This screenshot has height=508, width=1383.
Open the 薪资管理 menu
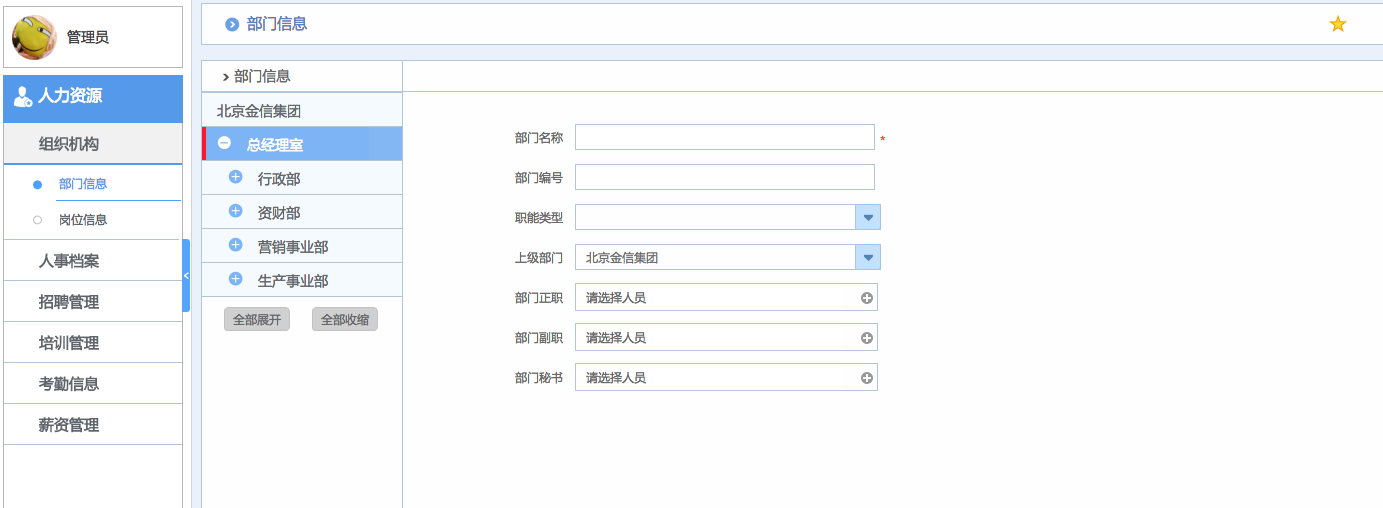(x=69, y=425)
